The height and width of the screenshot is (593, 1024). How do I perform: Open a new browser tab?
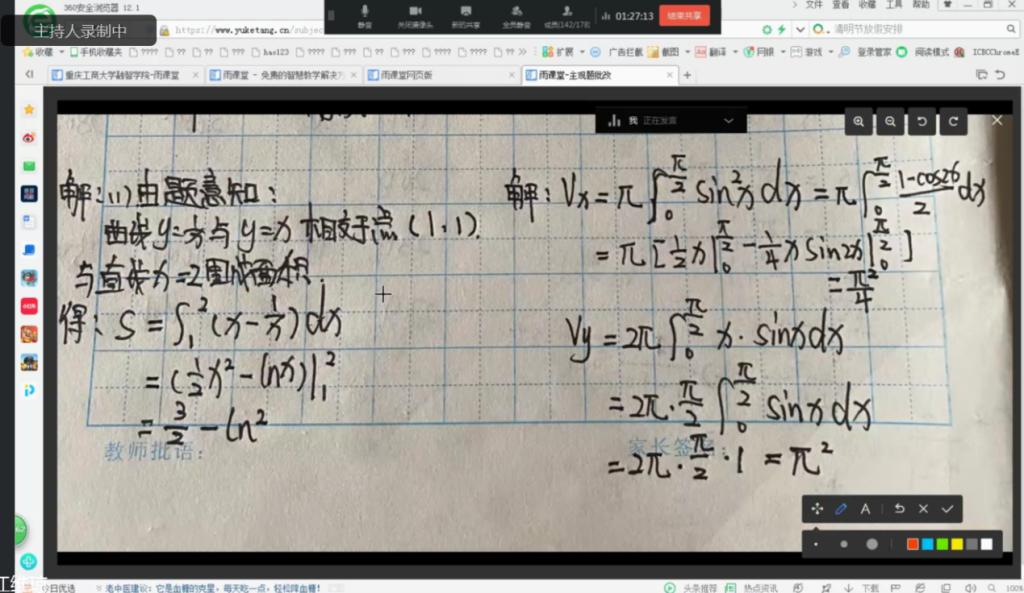[688, 75]
